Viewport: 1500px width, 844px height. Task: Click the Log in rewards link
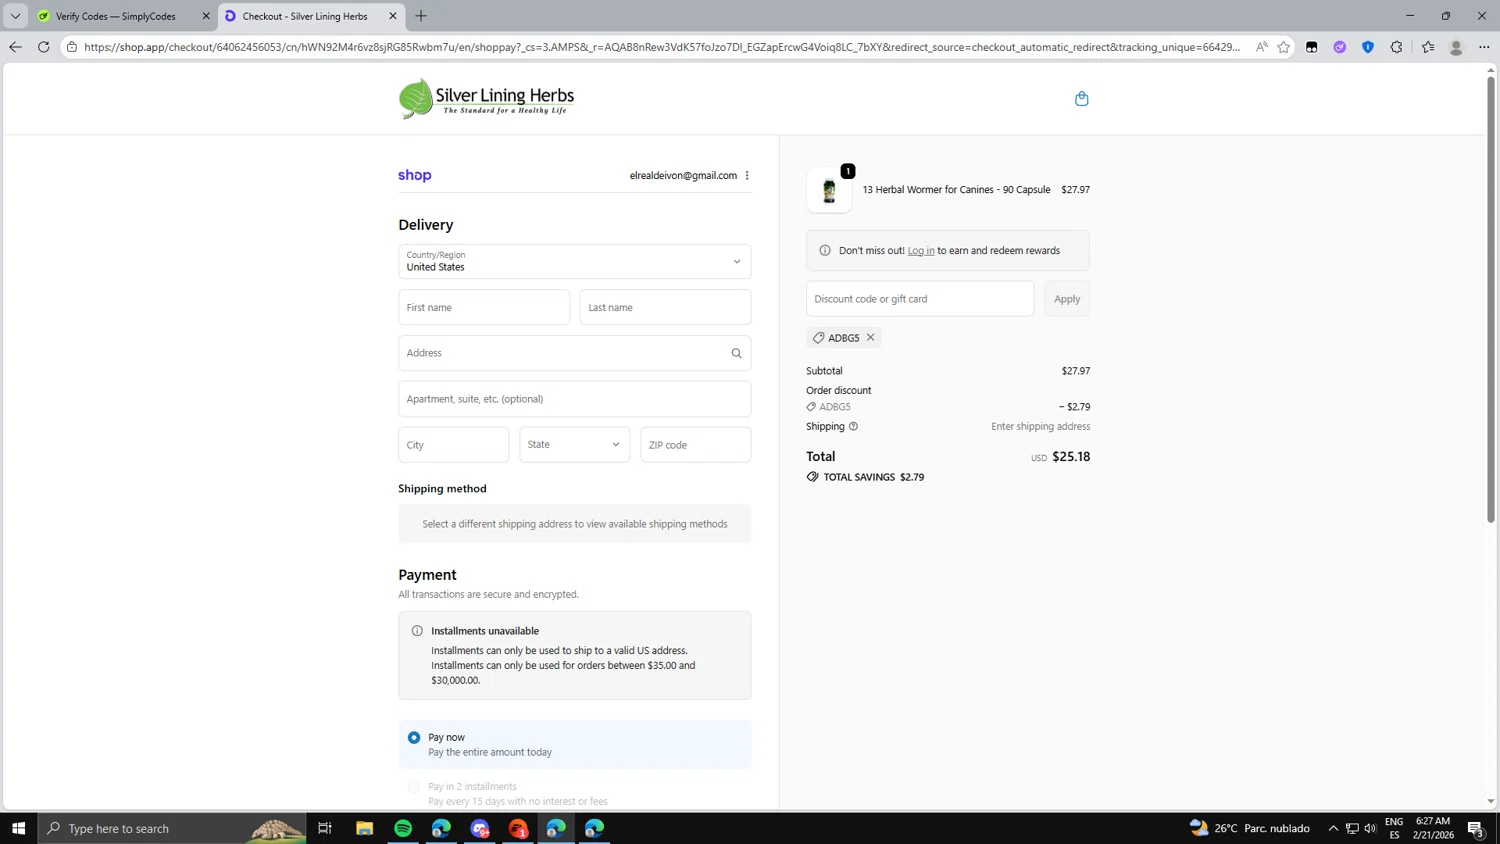click(x=921, y=251)
